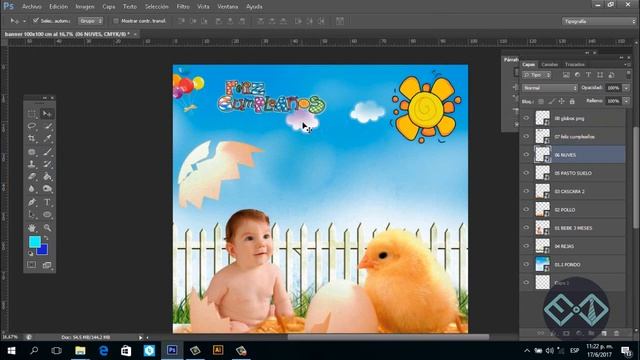
Task: Select the Rectangular Marquee tool
Action: pyautogui.click(x=32, y=114)
